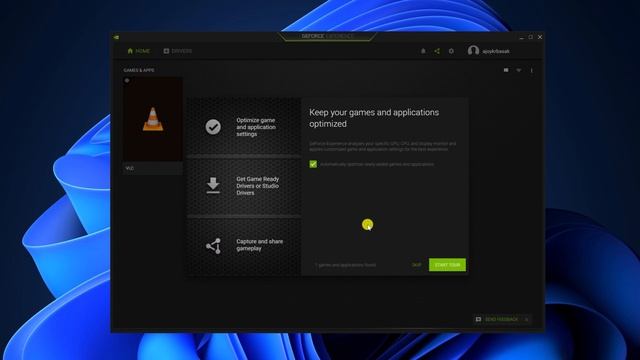Minimize the GeForce Experience window
The width and height of the screenshot is (640, 360).
521,37
